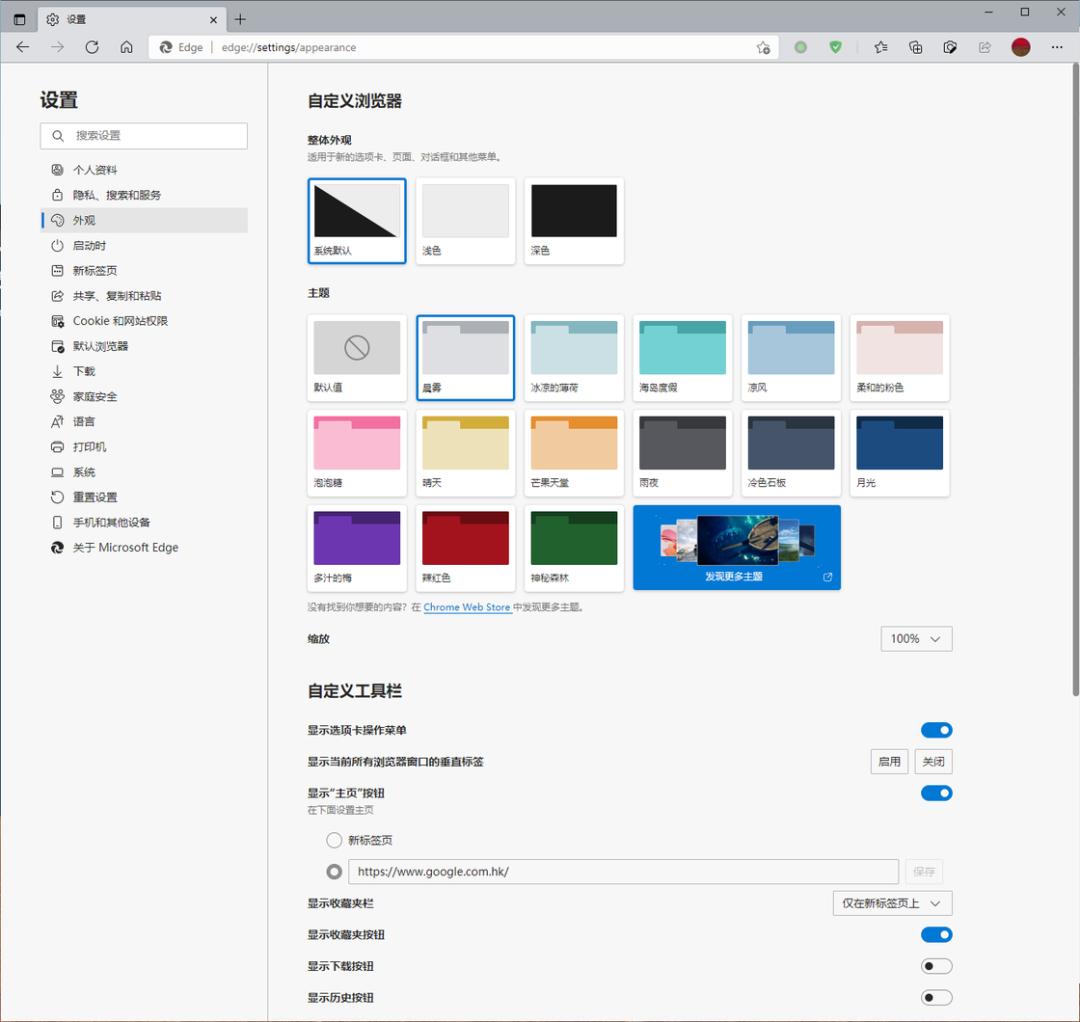Viewport: 1080px width, 1022px height.
Task: Go to 默认浏览器 settings section
Action: tap(100, 346)
